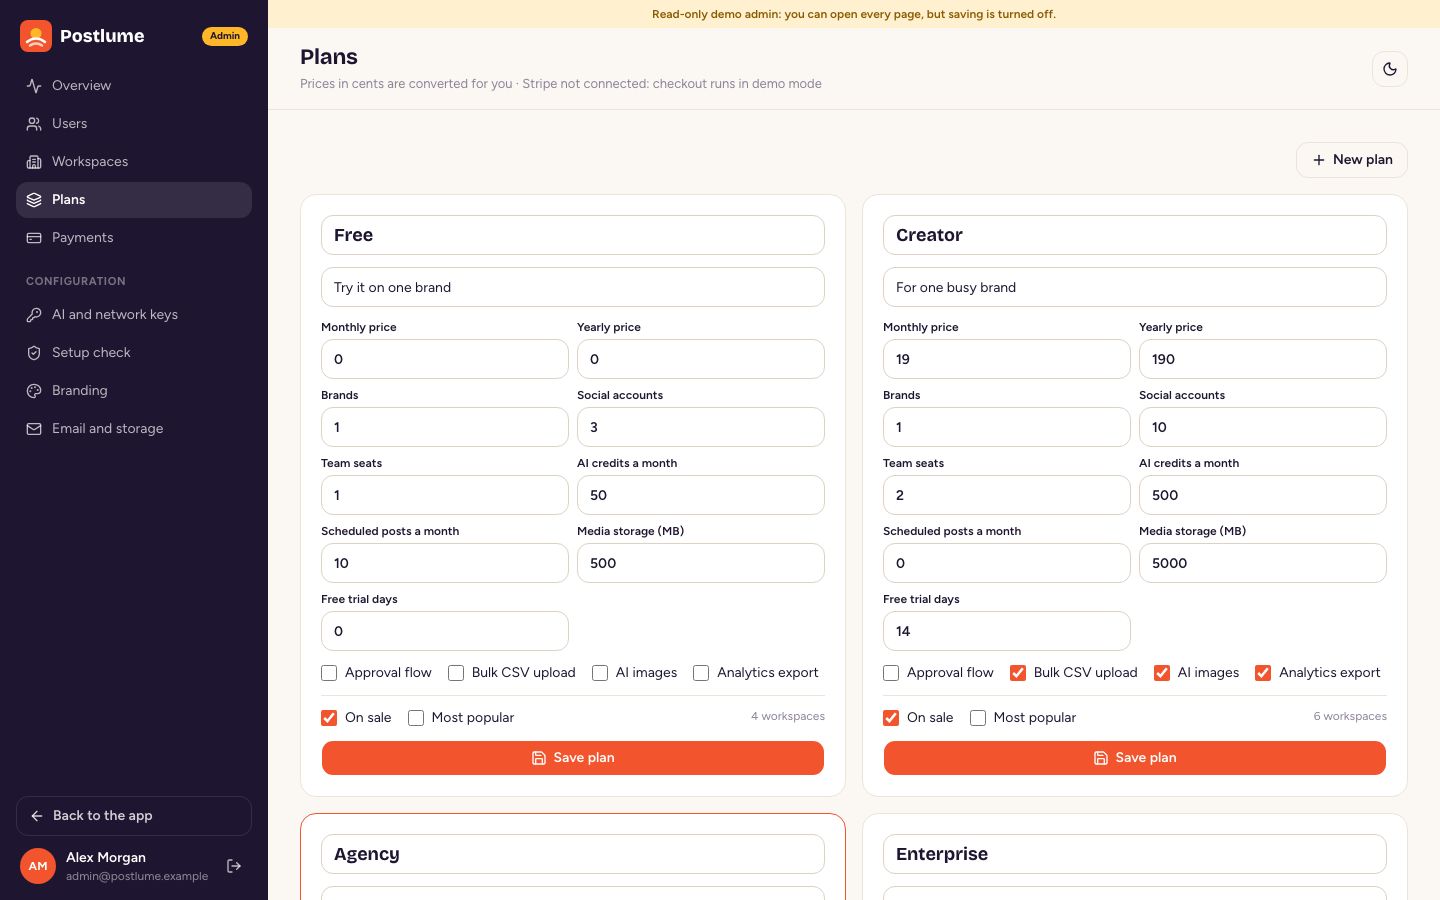Uncheck On sale for the Free plan
Viewport: 1440px width, 900px height.
pos(329,718)
